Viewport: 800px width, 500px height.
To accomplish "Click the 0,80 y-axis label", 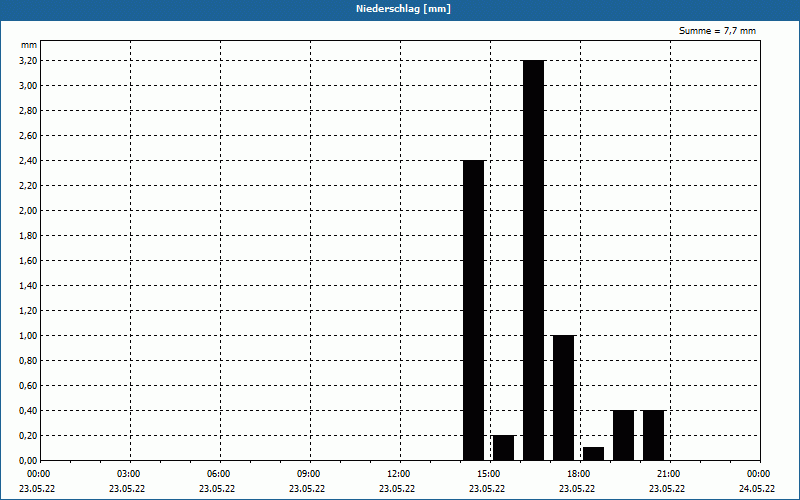I will click(28, 361).
